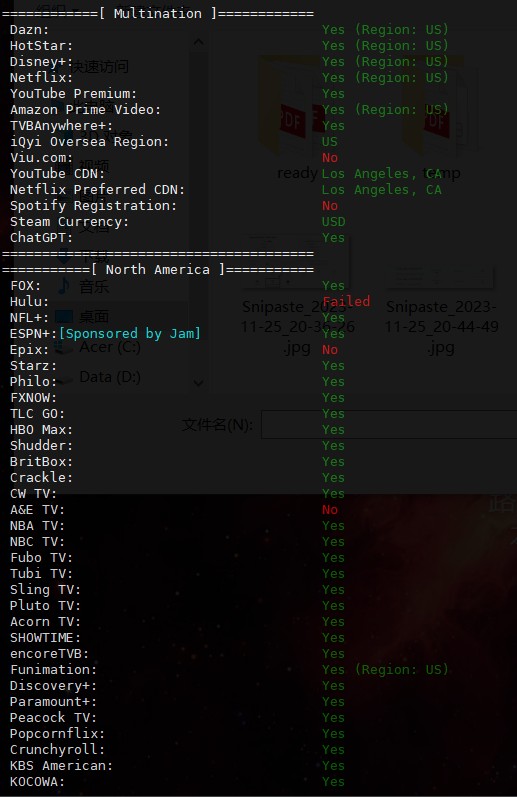Click the 'Discovery+:' label
Image resolution: width=517 pixels, height=797 pixels.
(53, 686)
